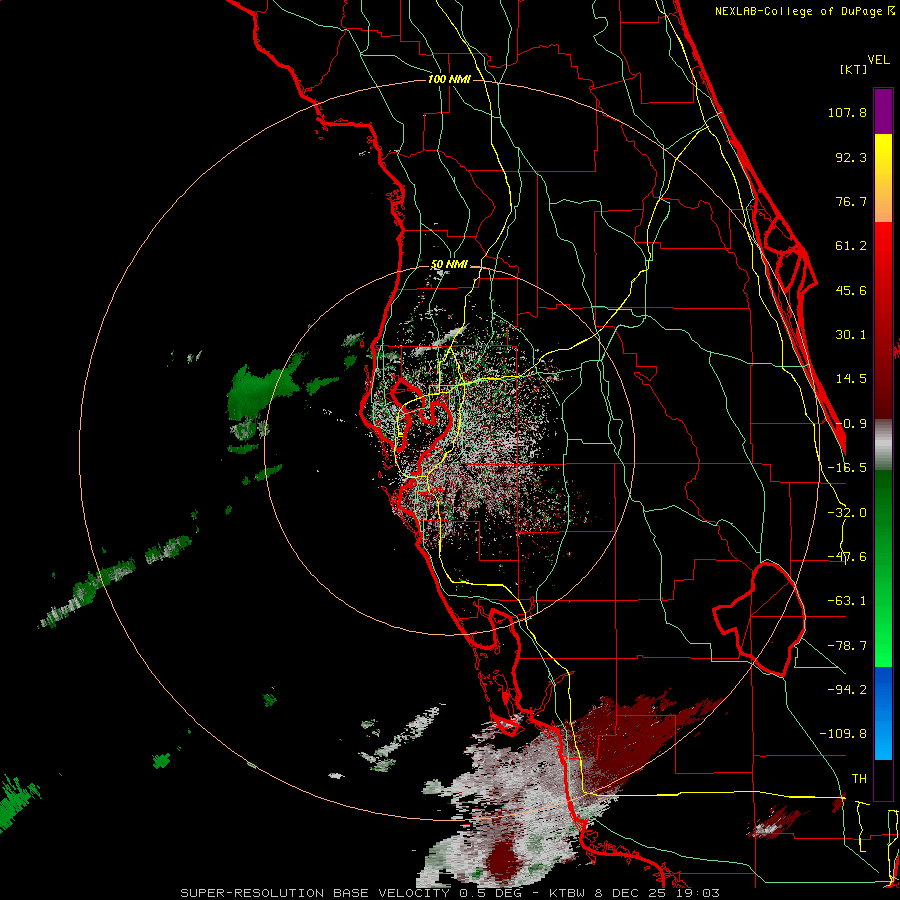Click the [KT] units label
The height and width of the screenshot is (900, 900).
tap(853, 69)
